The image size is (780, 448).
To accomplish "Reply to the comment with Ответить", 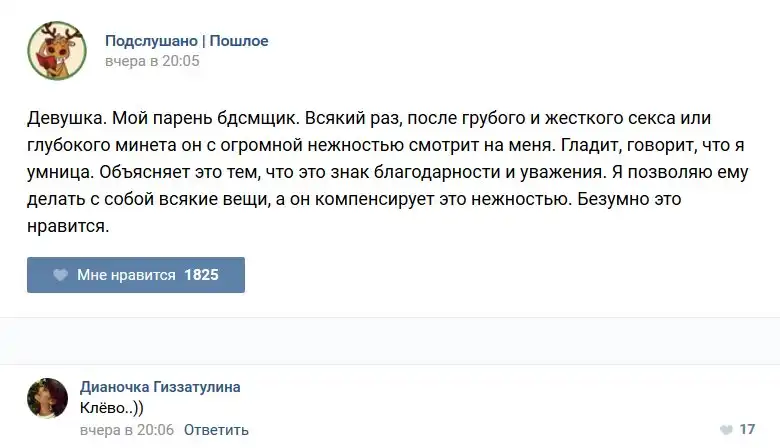I will (x=216, y=430).
